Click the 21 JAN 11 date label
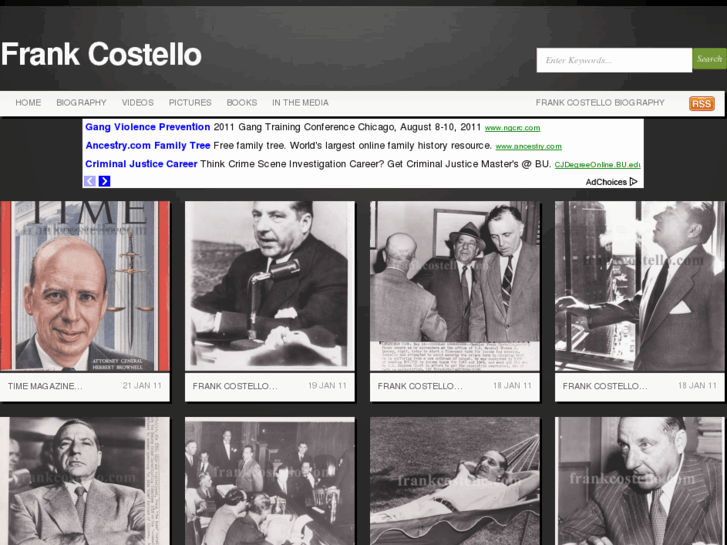727x545 pixels. tap(142, 385)
